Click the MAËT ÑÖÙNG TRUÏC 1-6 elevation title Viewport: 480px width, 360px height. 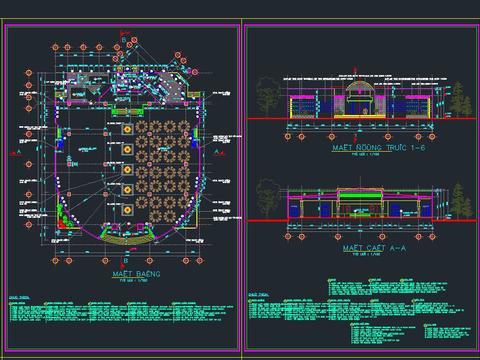point(378,147)
